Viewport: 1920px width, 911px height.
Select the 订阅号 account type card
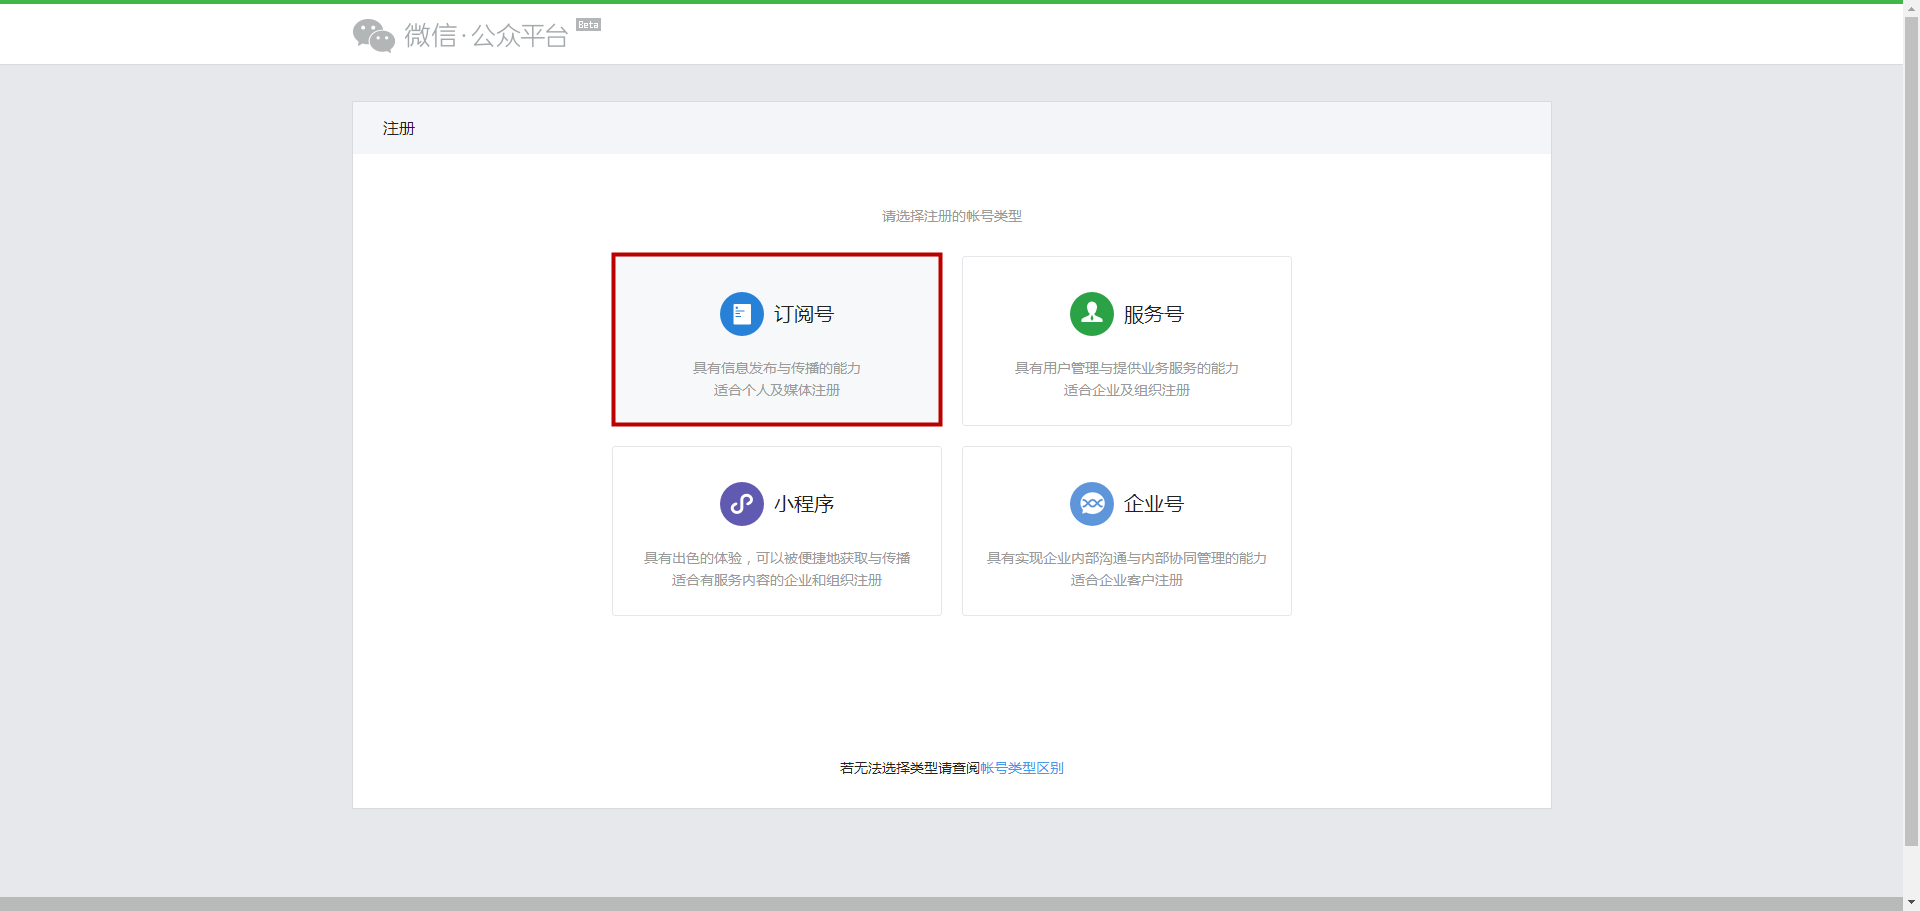pyautogui.click(x=776, y=339)
